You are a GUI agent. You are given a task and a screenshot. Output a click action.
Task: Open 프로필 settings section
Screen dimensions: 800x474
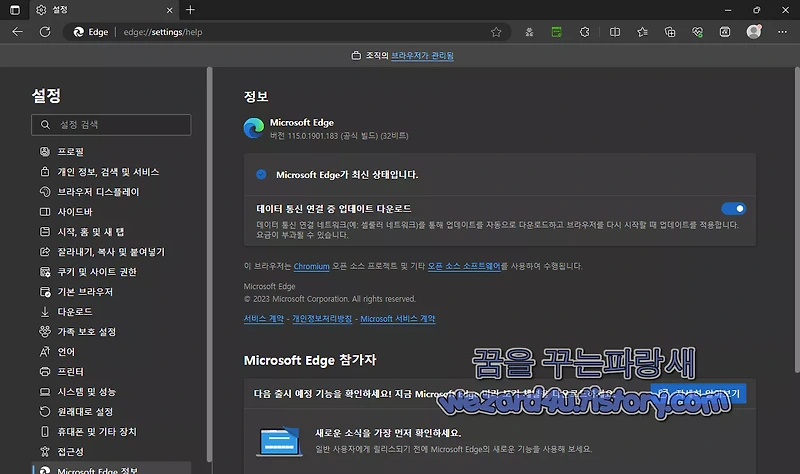point(112,152)
